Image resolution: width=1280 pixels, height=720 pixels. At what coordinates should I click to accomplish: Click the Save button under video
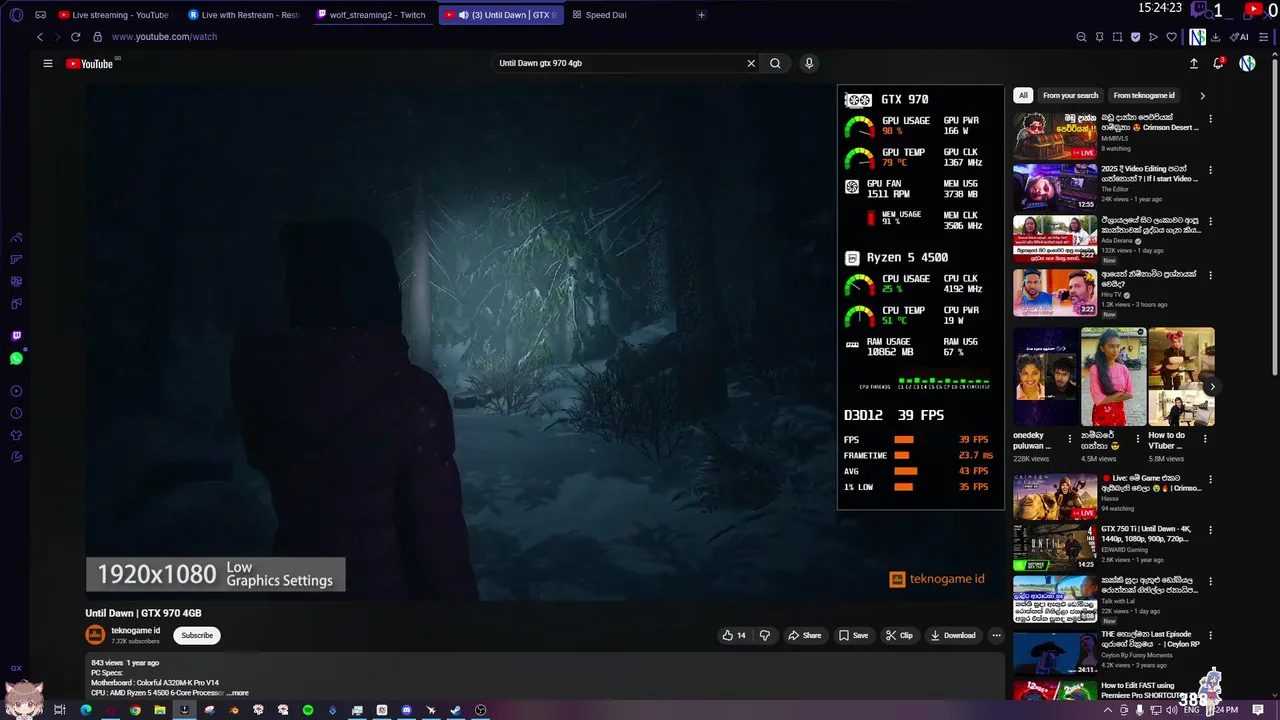(853, 635)
